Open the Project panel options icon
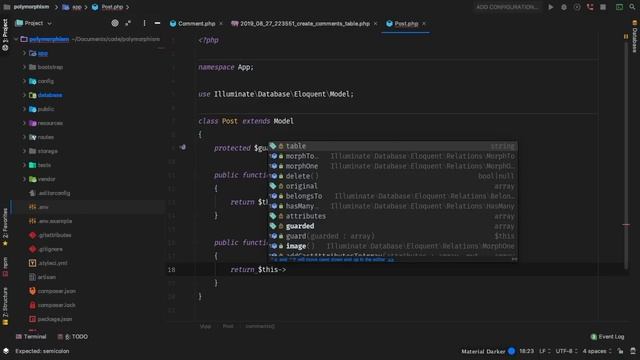 pos(144,23)
